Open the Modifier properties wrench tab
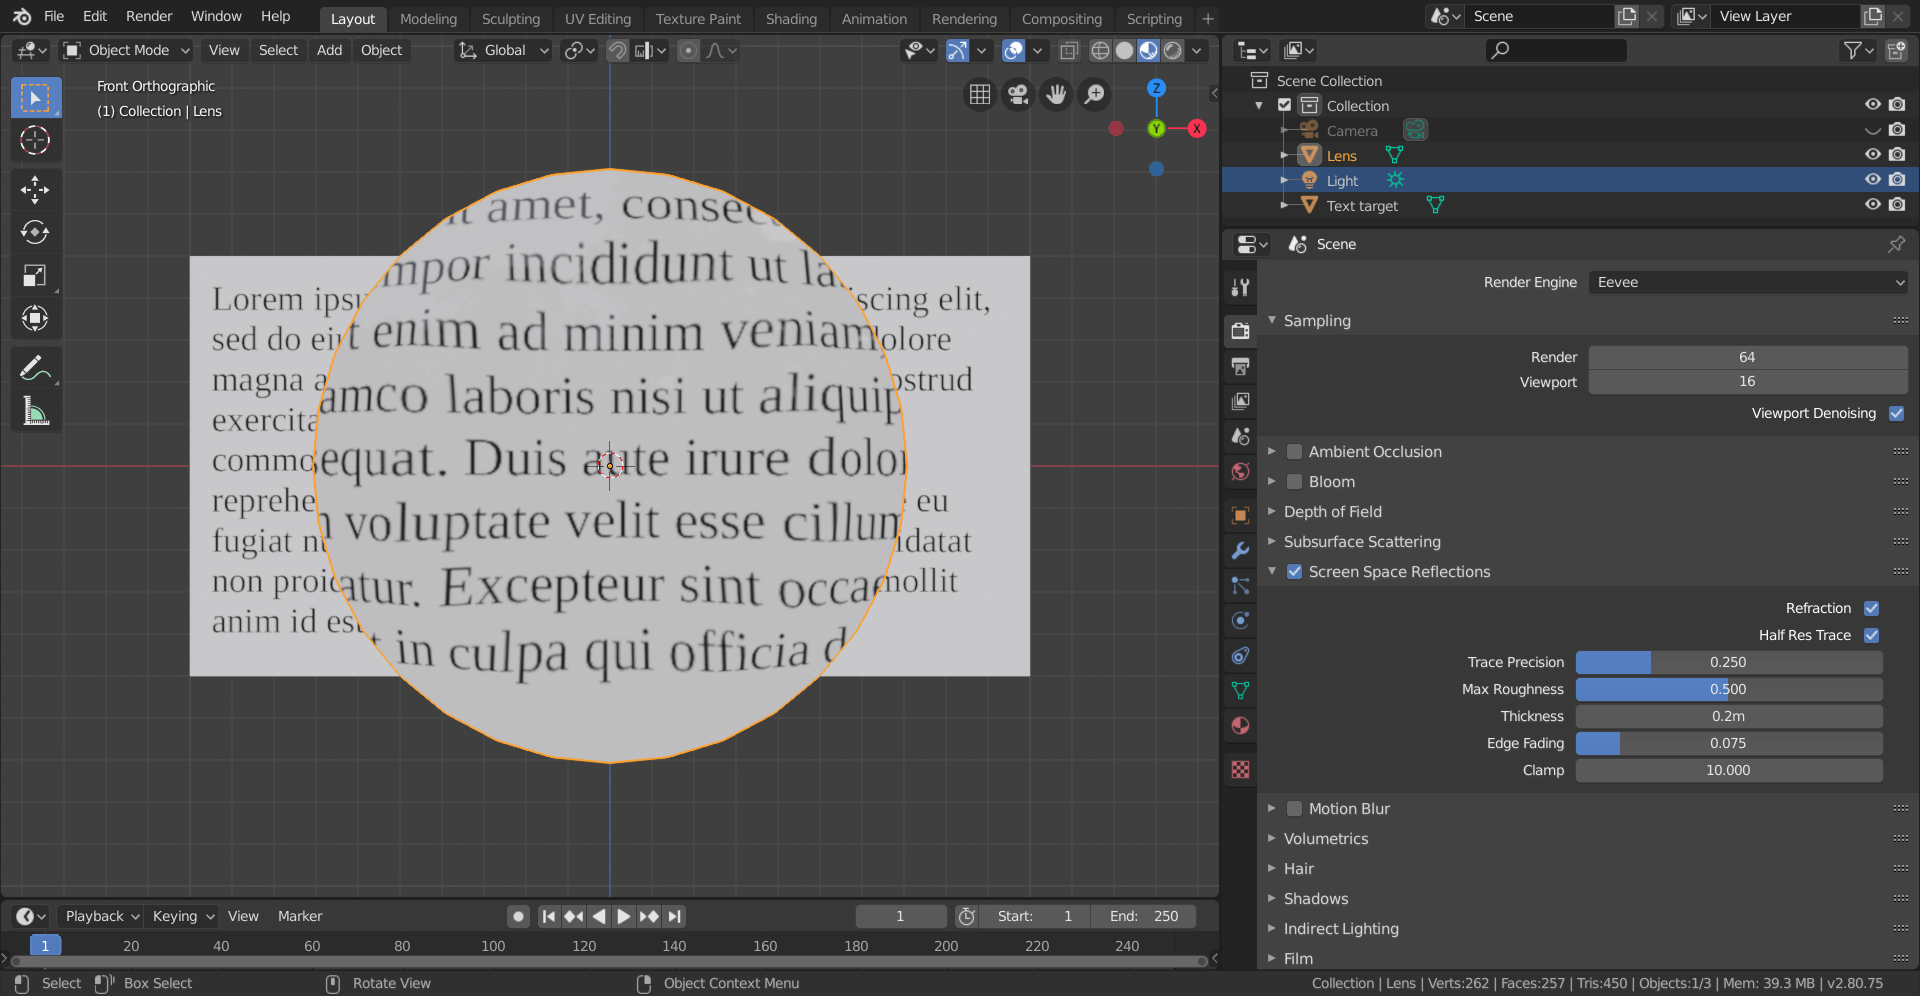This screenshot has height=996, width=1920. [x=1239, y=550]
